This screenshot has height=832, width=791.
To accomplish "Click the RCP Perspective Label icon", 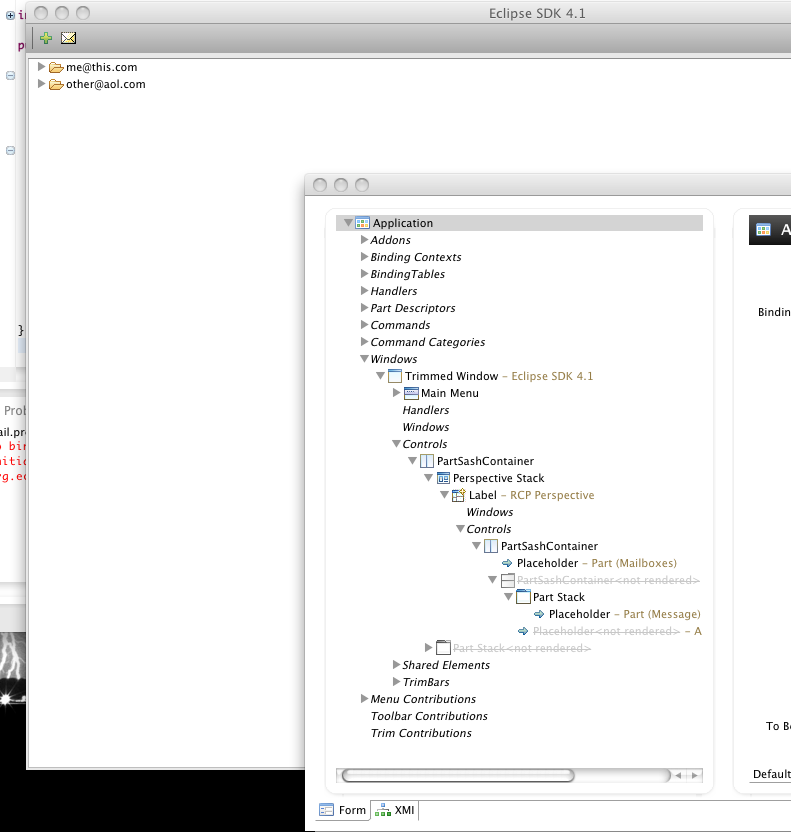I will tap(459, 495).
